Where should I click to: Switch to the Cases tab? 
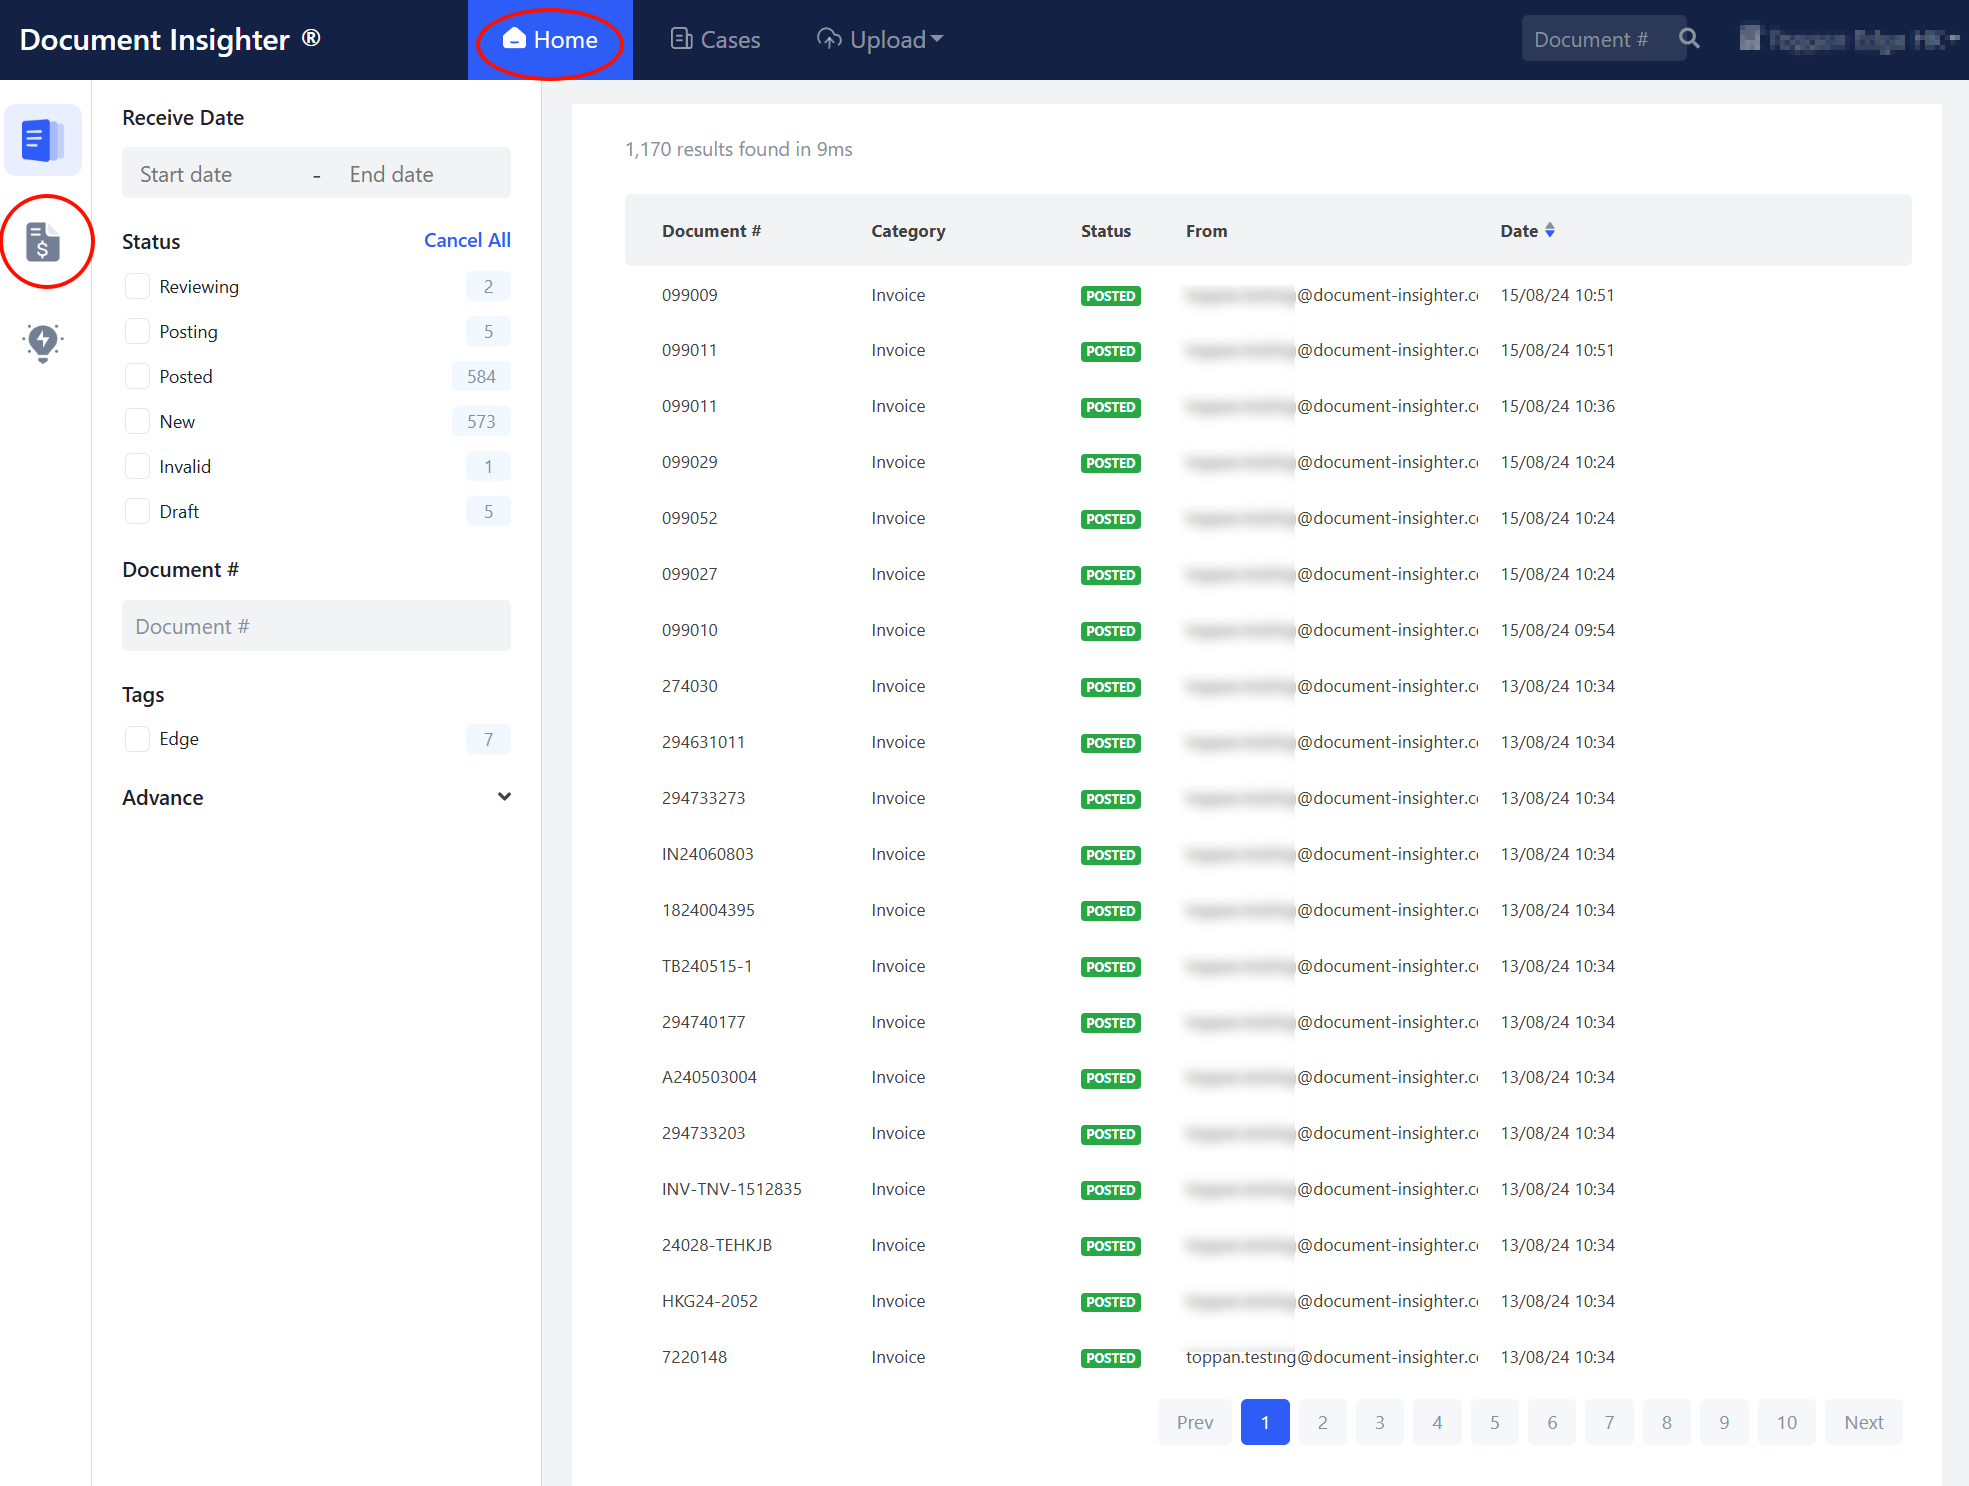[715, 40]
